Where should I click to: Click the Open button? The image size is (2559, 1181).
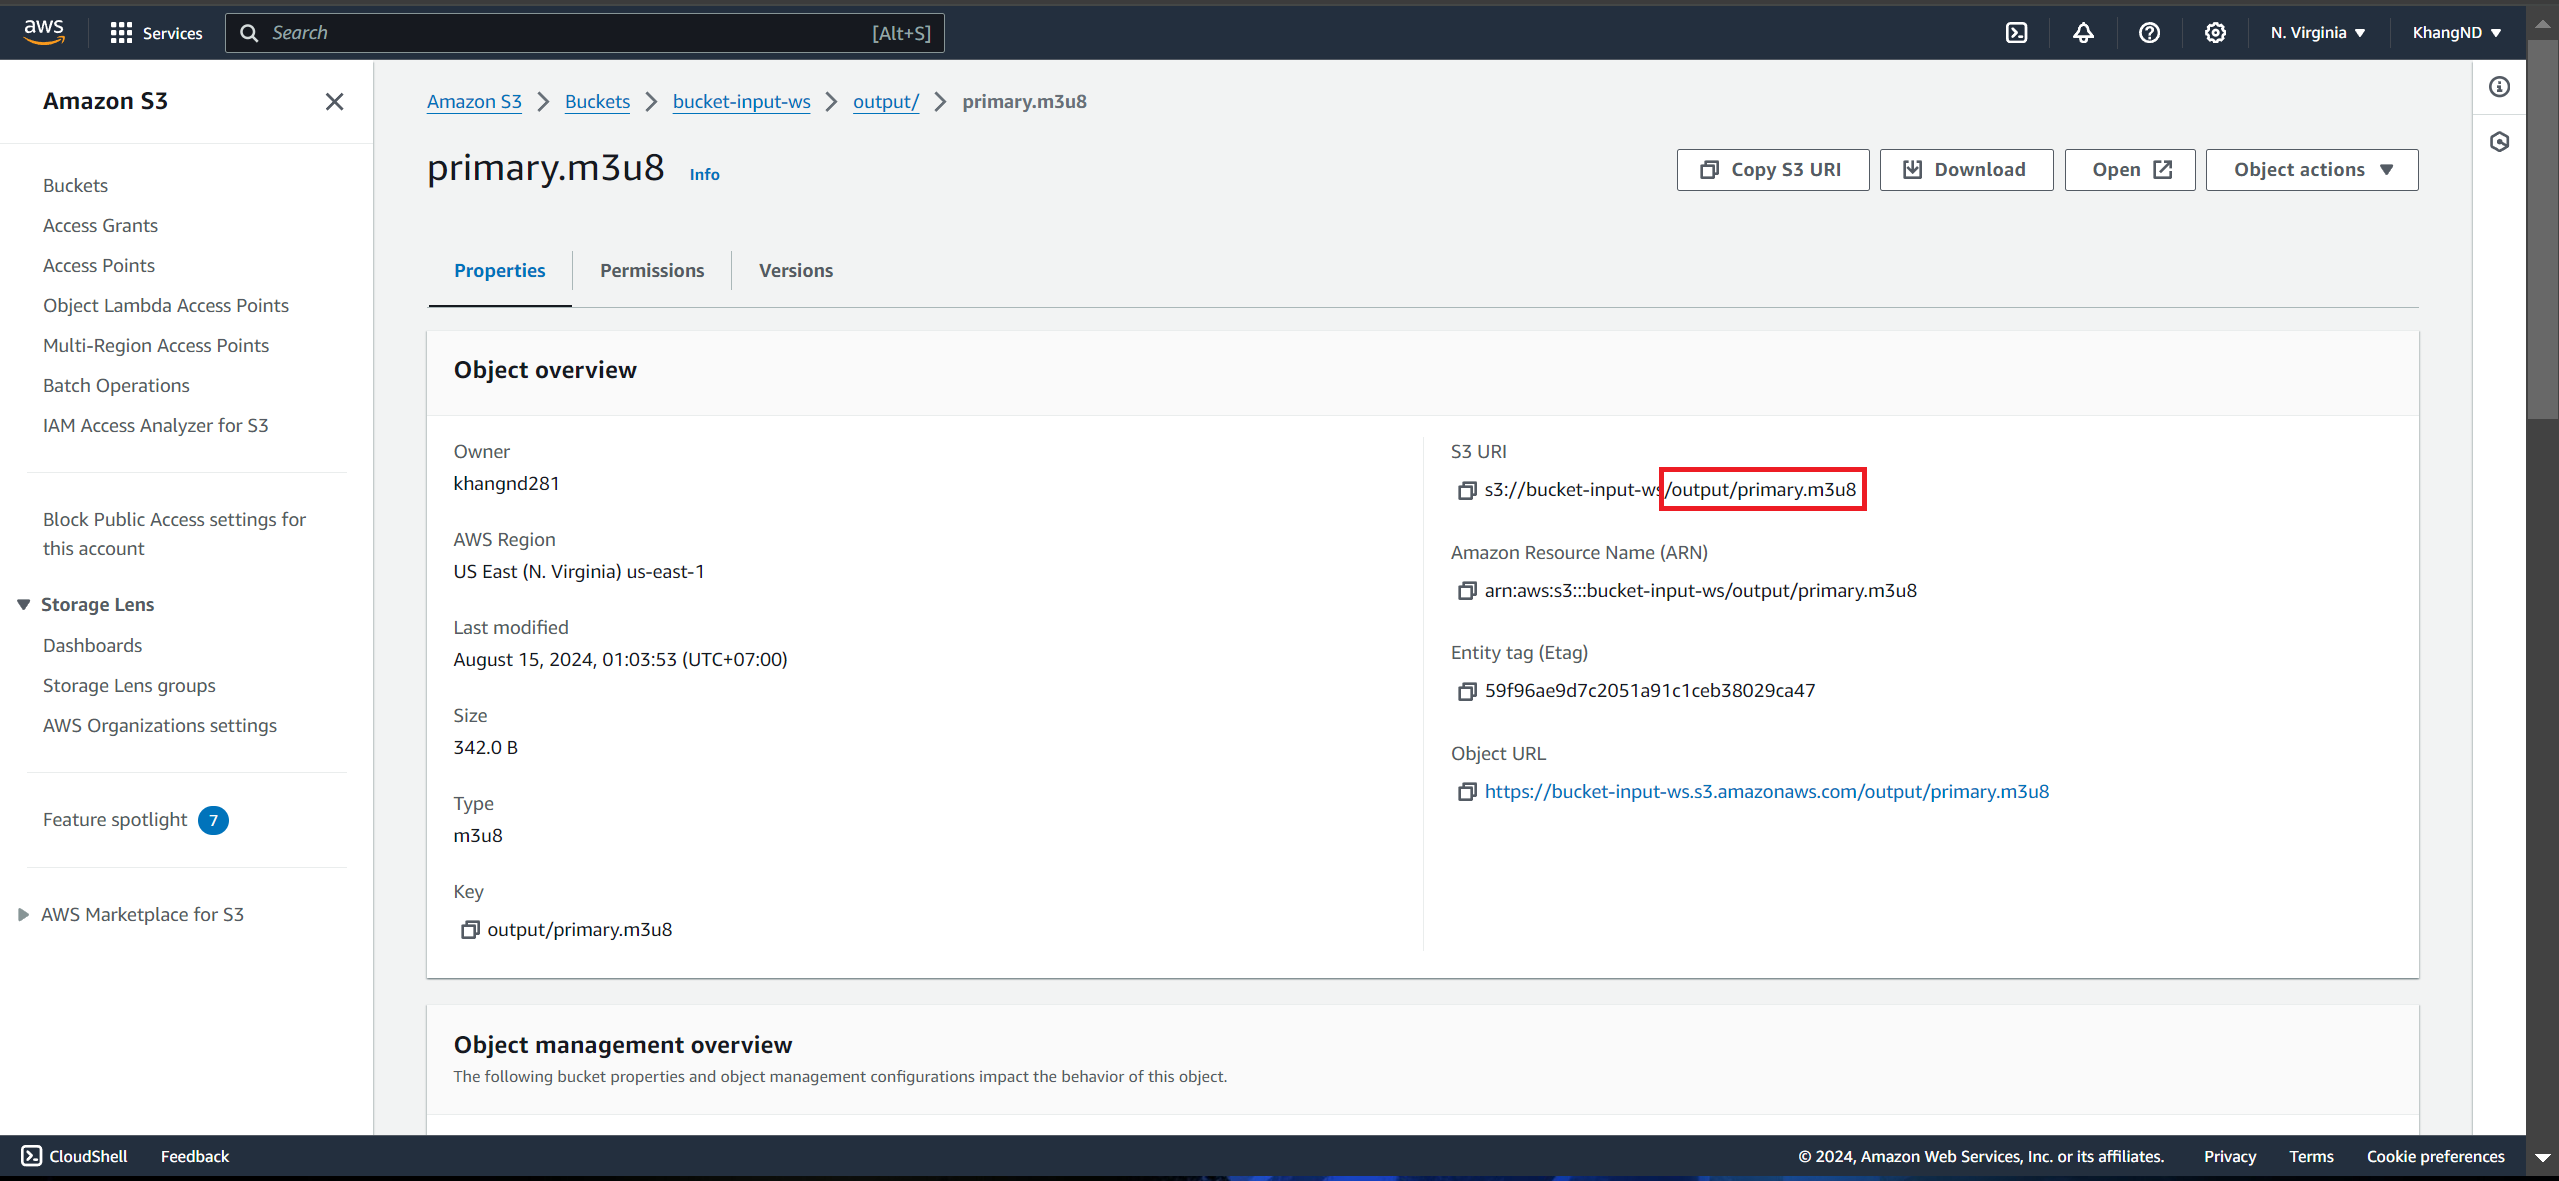[2130, 170]
